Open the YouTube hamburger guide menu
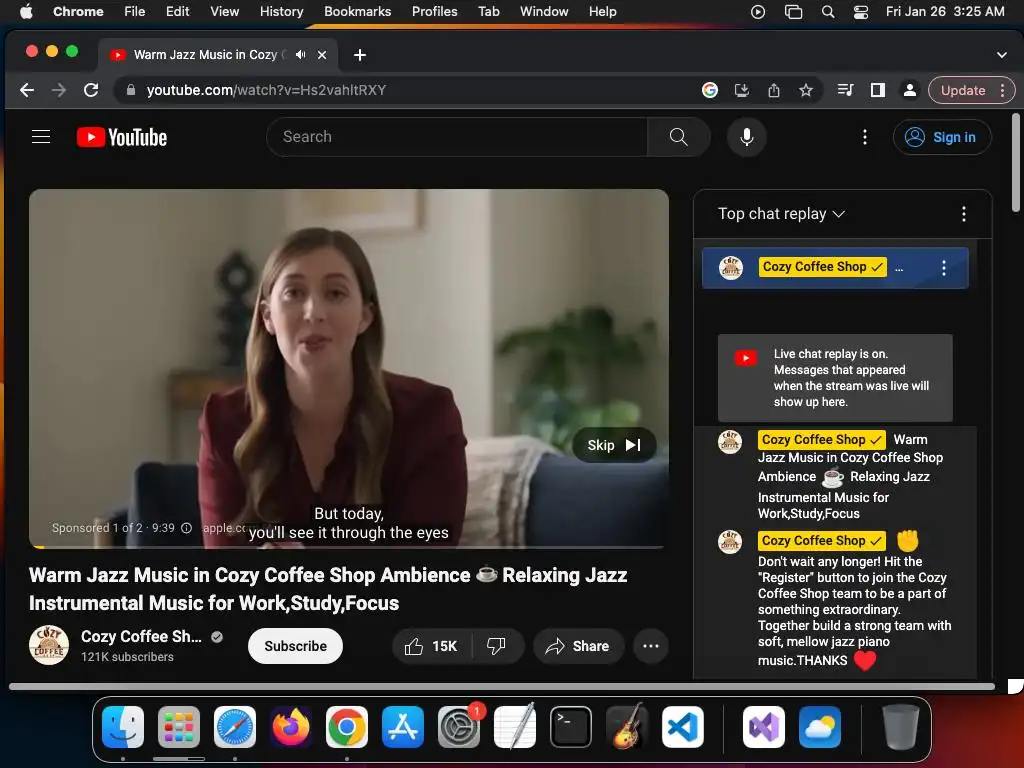Viewport: 1024px width, 768px height. (x=41, y=136)
